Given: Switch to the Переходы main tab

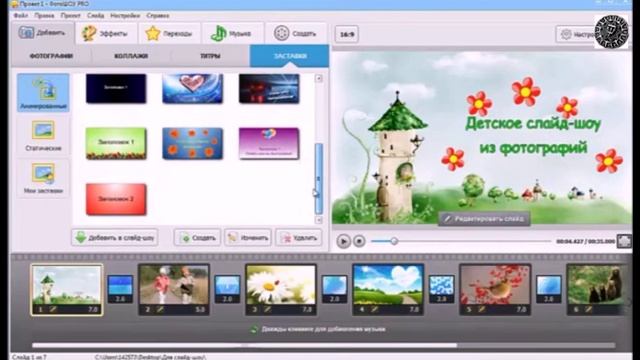Looking at the screenshot, I should [169, 33].
